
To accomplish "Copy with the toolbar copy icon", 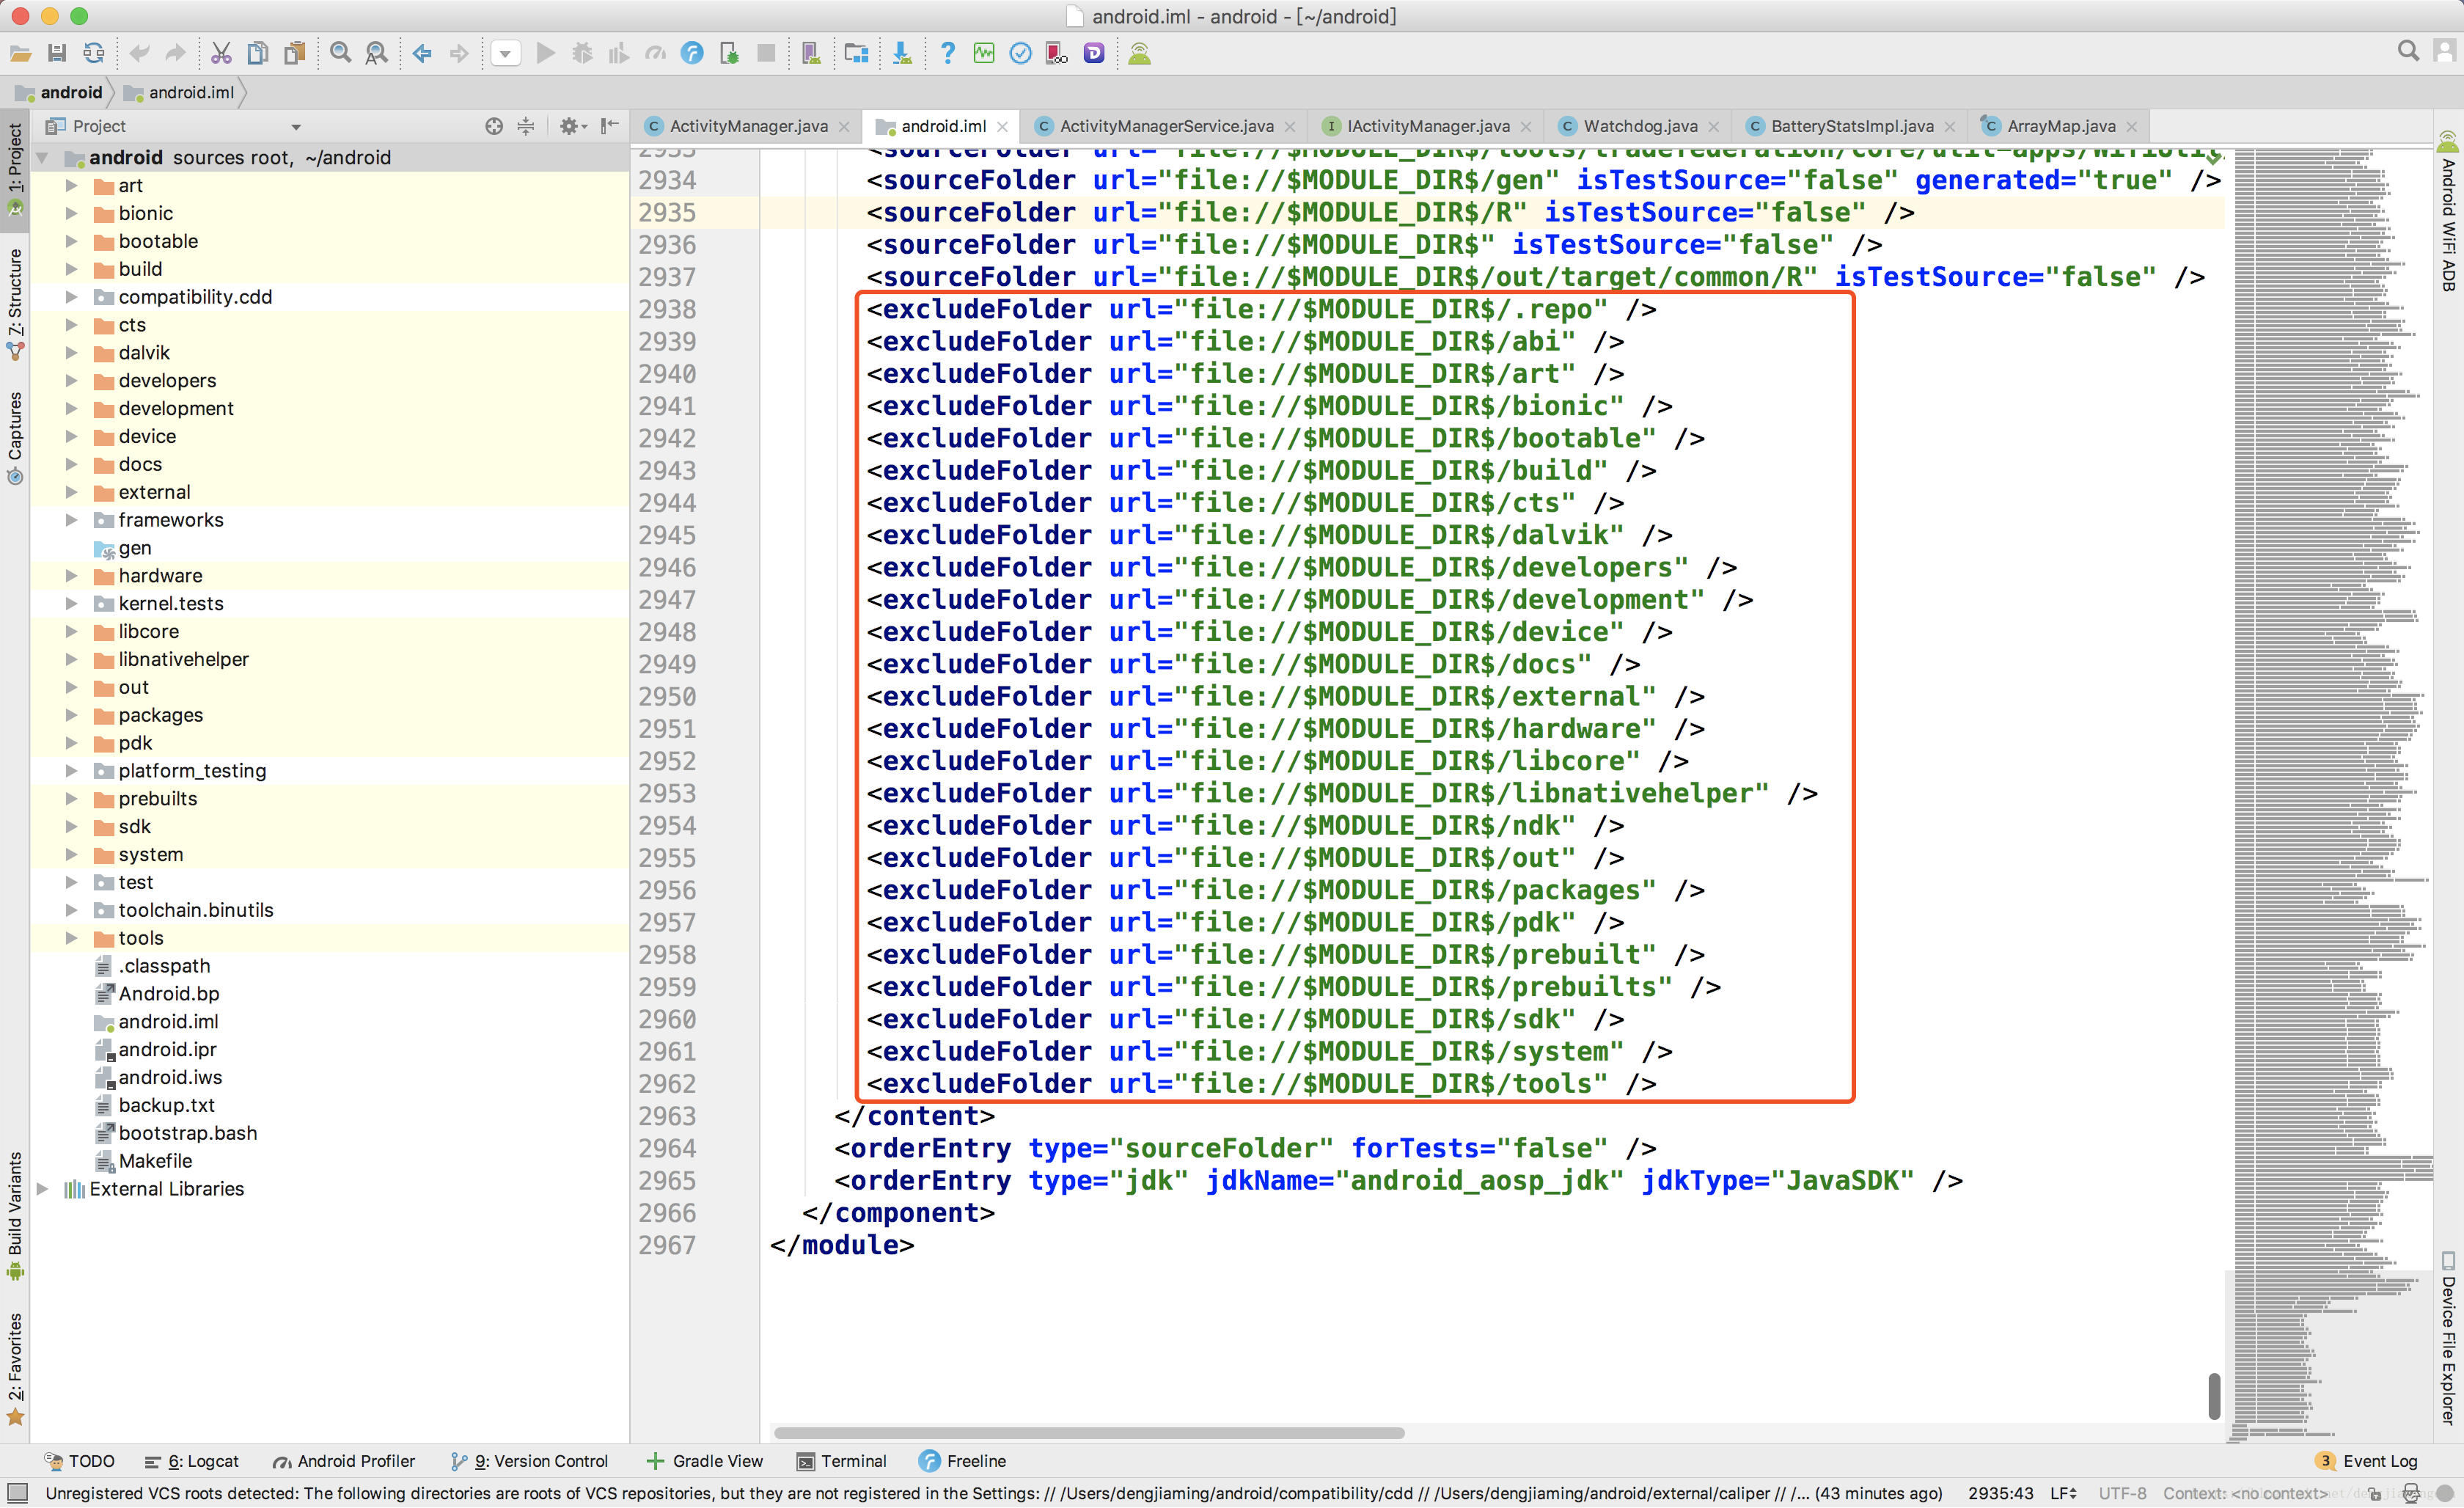I will coord(258,53).
